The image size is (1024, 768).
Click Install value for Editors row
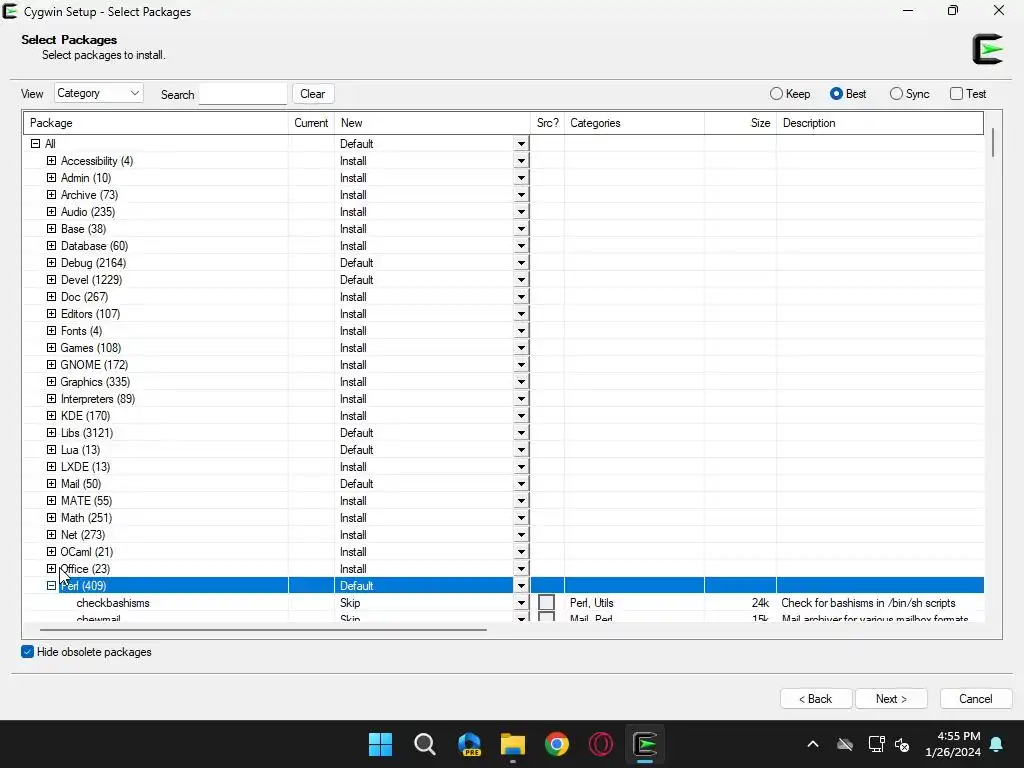(353, 314)
